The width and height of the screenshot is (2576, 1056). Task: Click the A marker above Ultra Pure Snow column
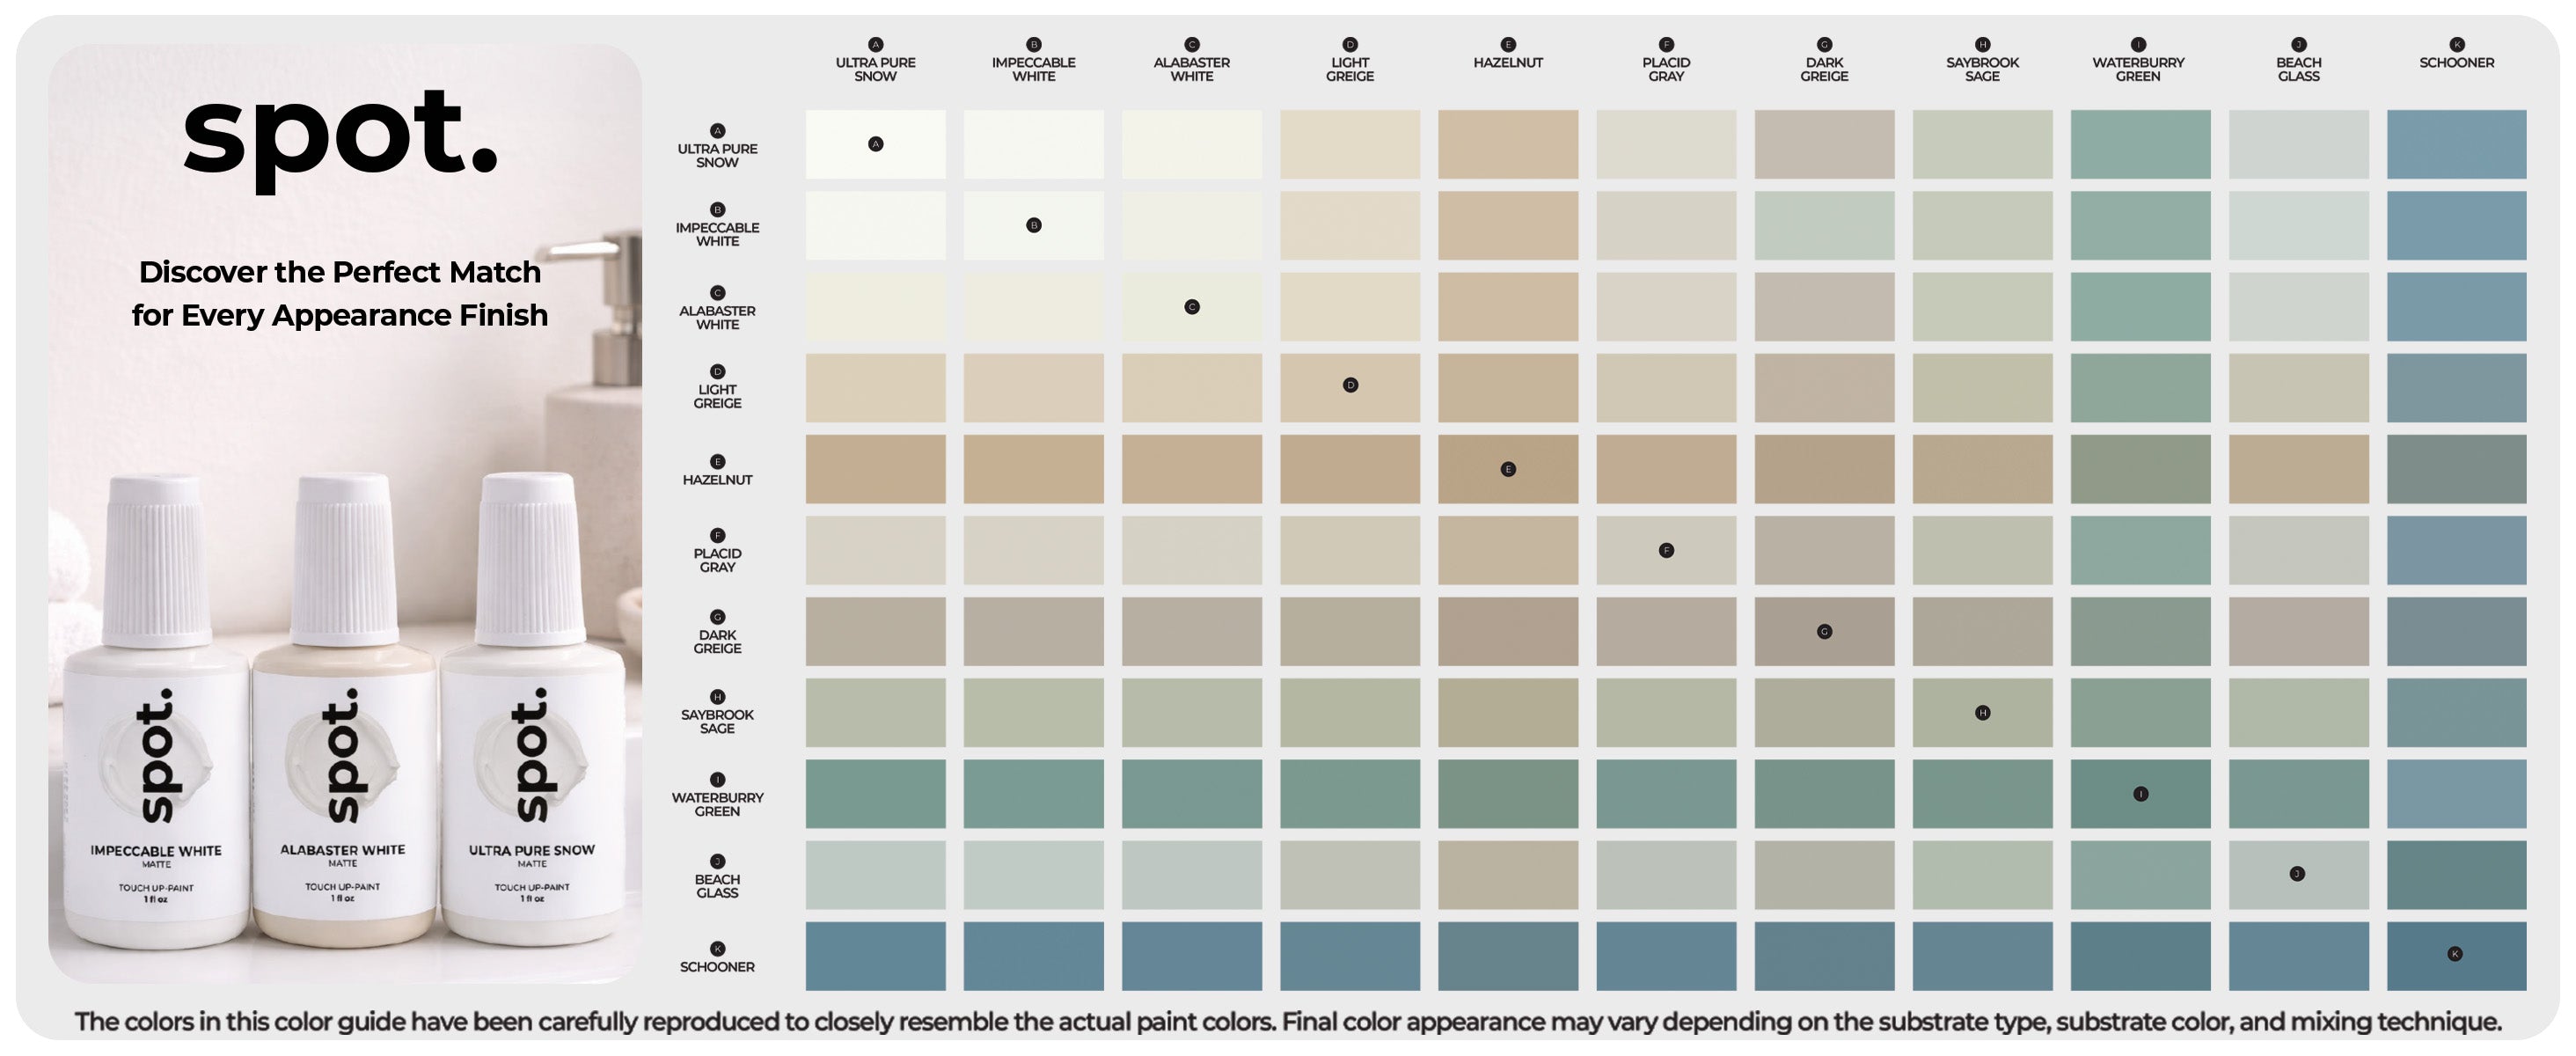coord(876,44)
